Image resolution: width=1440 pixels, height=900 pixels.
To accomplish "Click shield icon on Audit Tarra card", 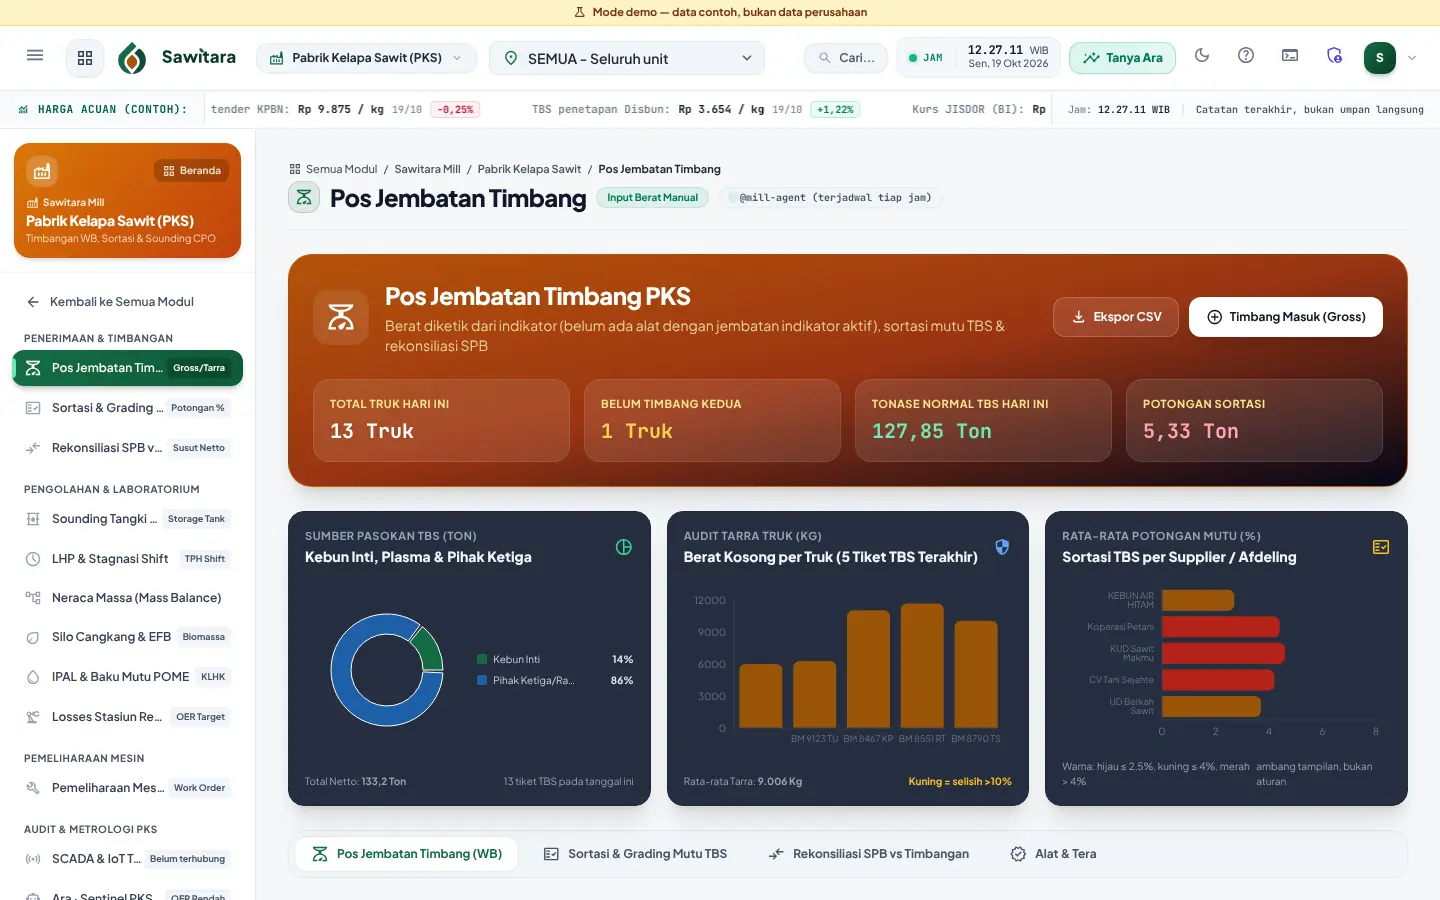I will (1002, 547).
